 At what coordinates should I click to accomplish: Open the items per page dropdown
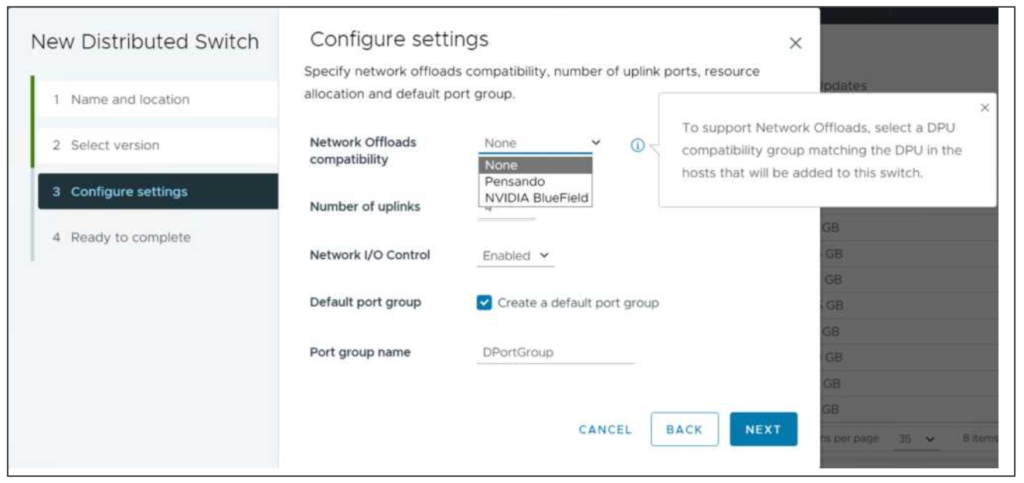click(916, 439)
